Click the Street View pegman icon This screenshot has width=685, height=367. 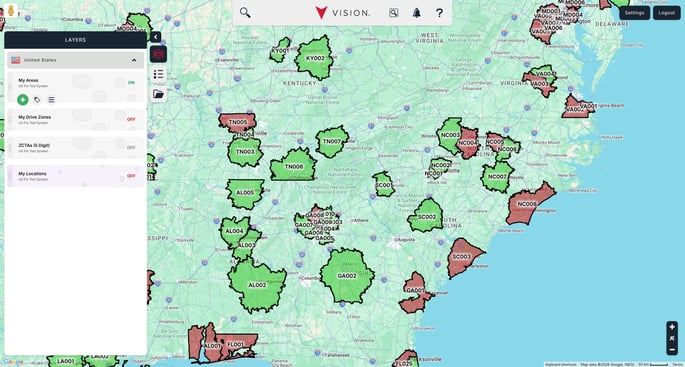[11, 10]
